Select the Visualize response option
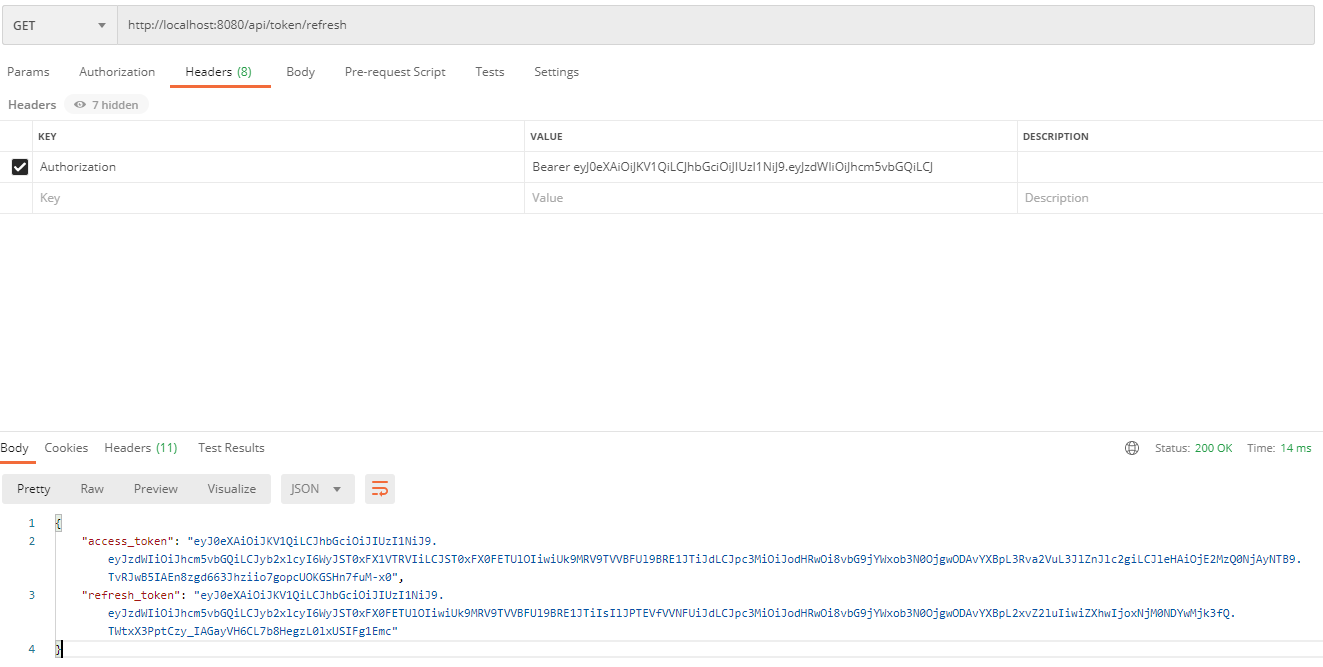Image resolution: width=1323 pixels, height=667 pixels. click(x=231, y=489)
